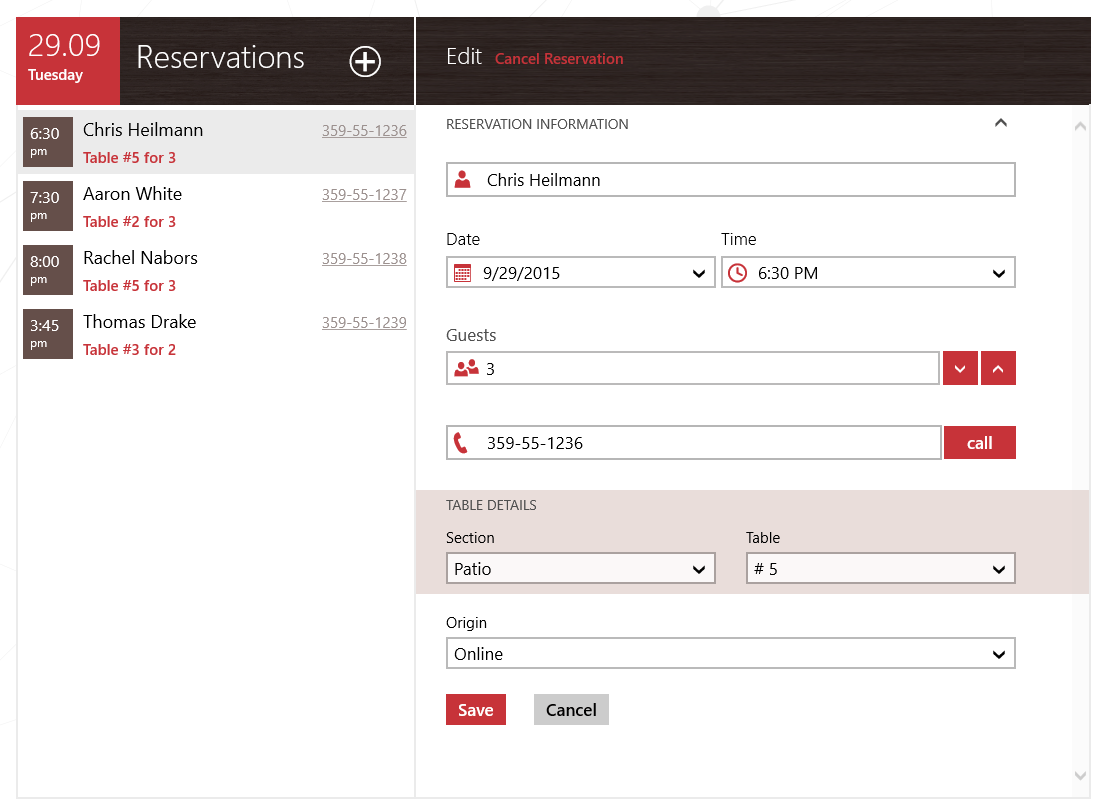This screenshot has width=1101, height=807.
Task: Open phone link 359-55-1239
Action: click(x=364, y=322)
